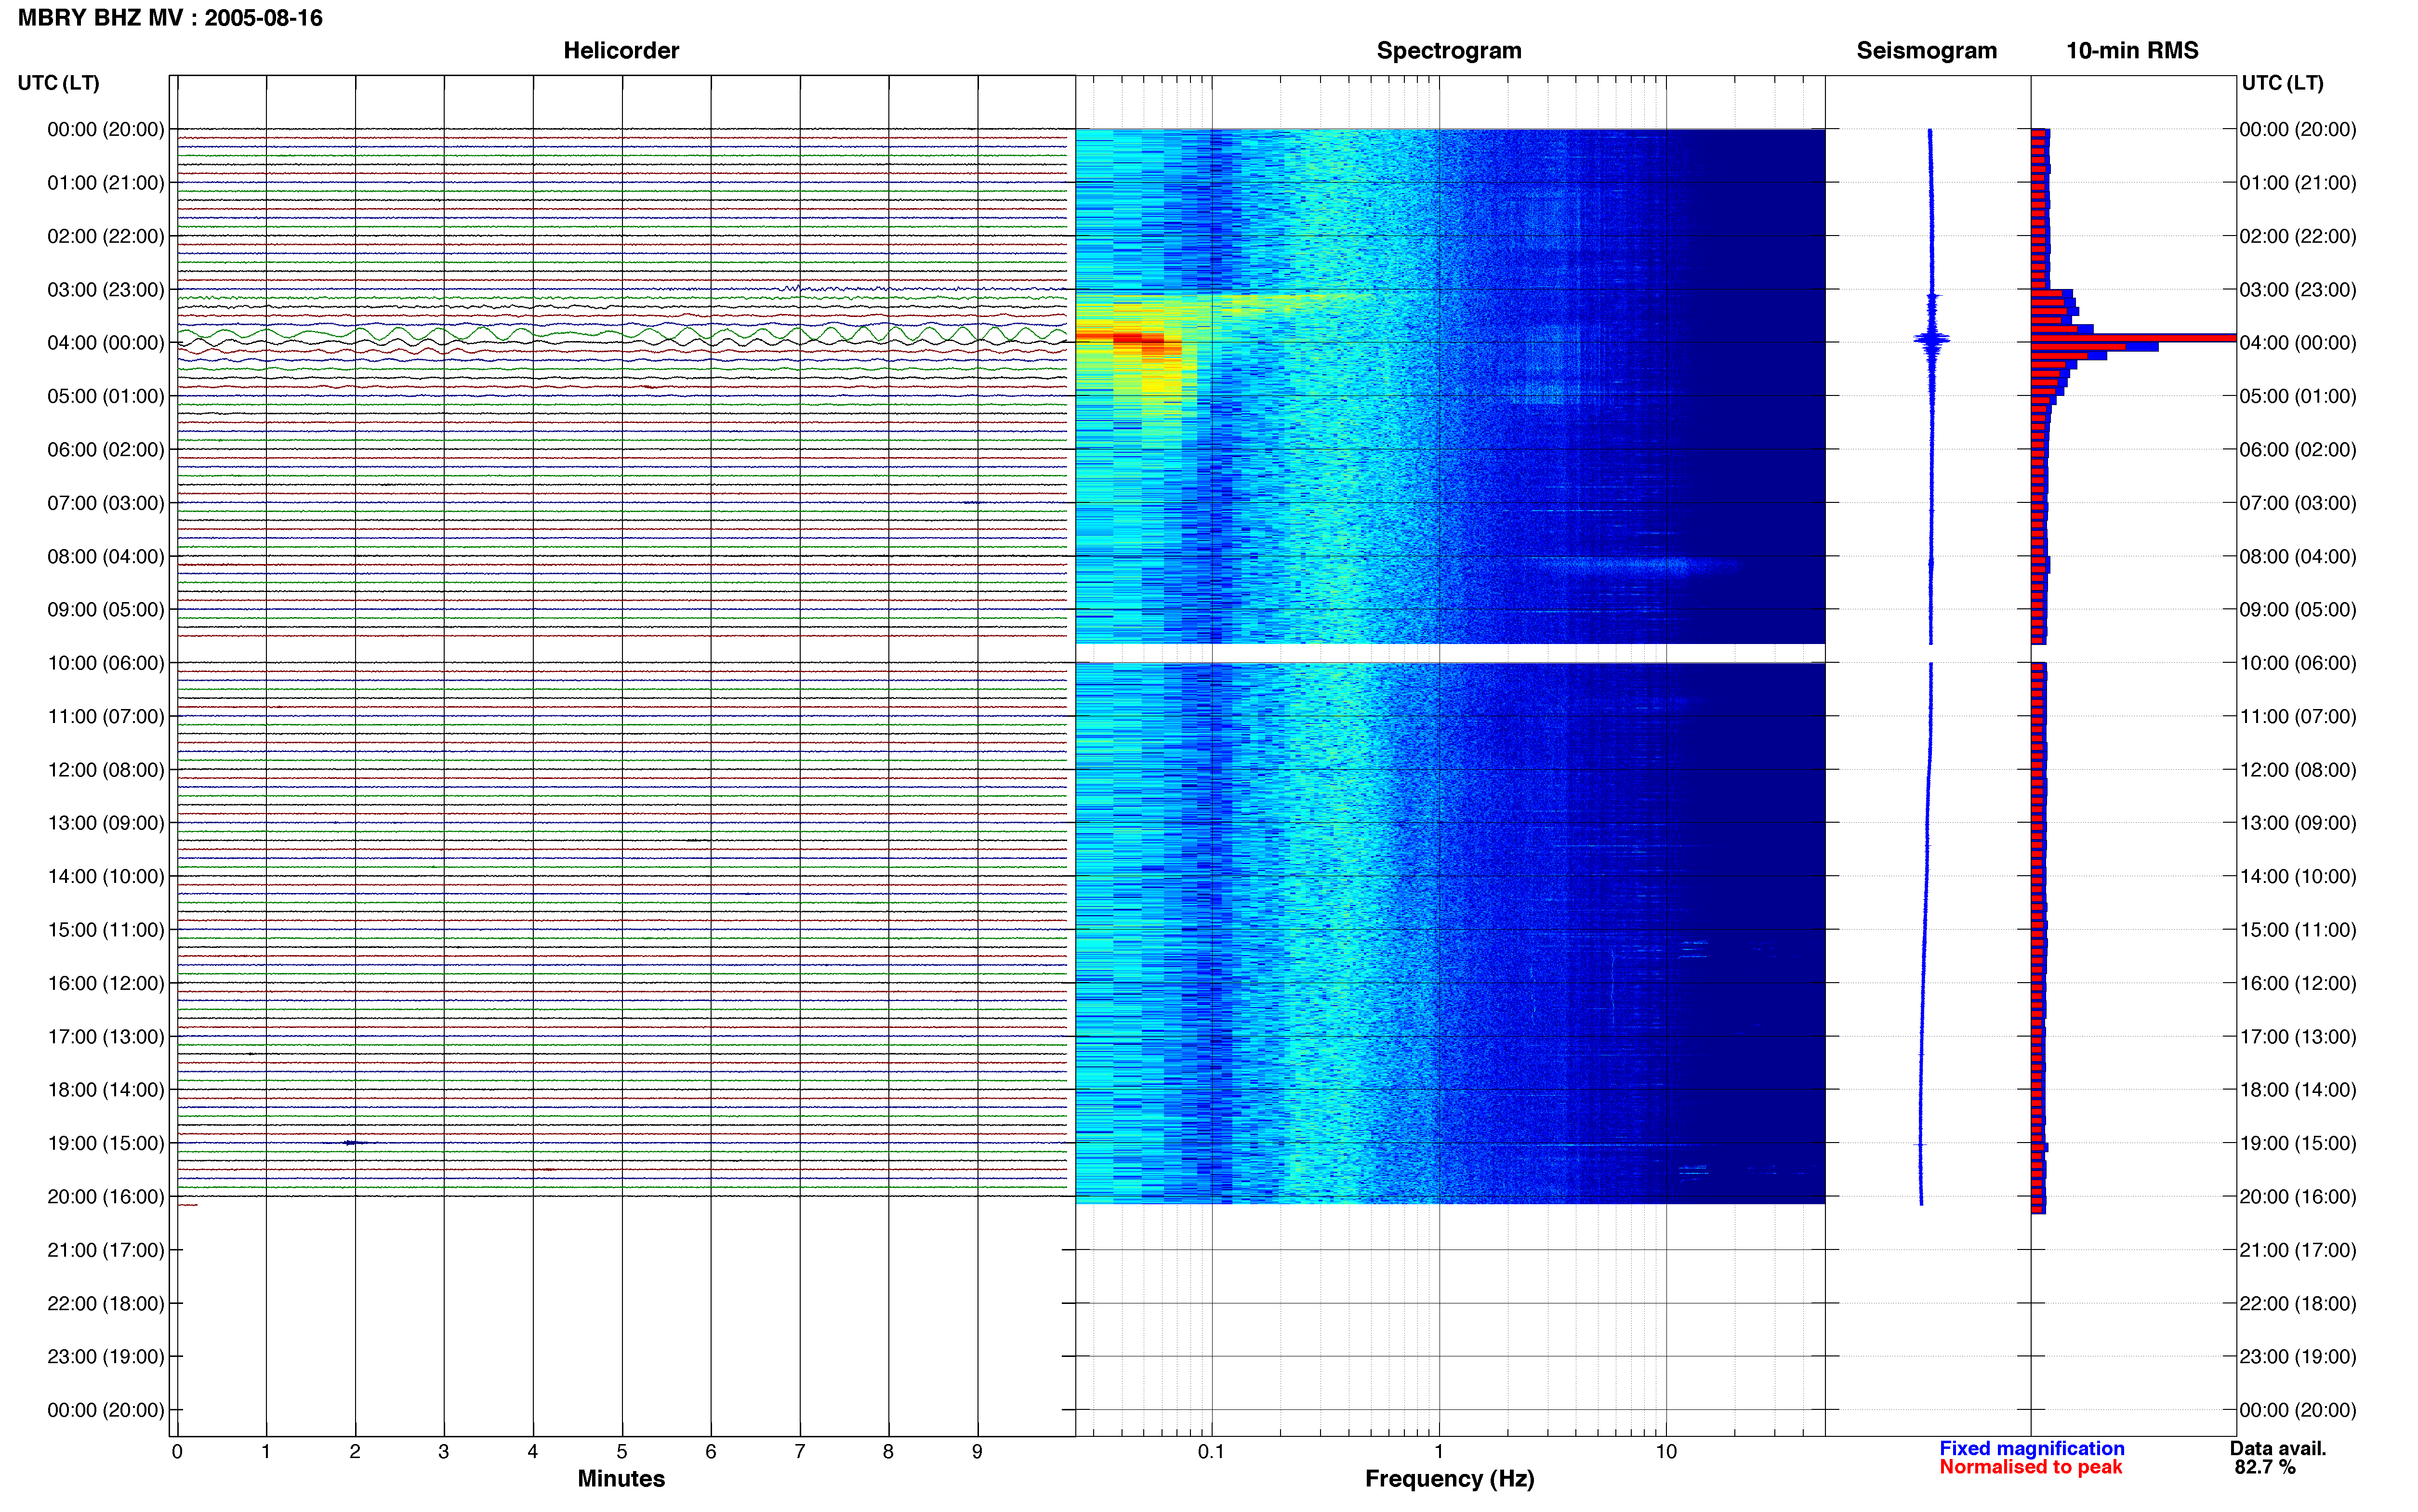Click the Normalised to peak legend text
The width and height of the screenshot is (2418, 1512).
[x=2030, y=1467]
